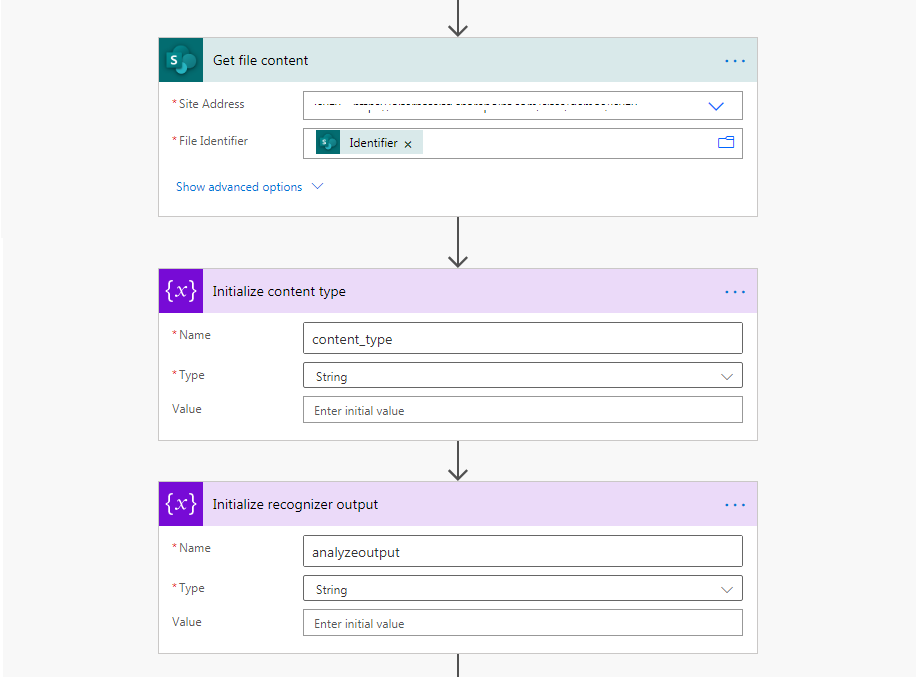Expand the Site Address dropdown

pos(716,106)
